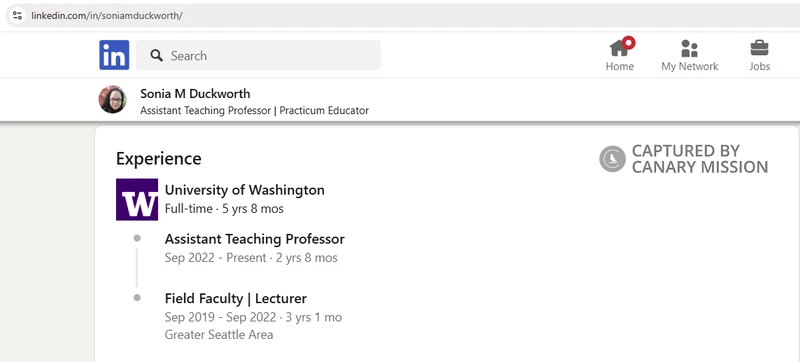Image resolution: width=800 pixels, height=362 pixels.
Task: Click the LinkedIn logo icon
Action: click(x=114, y=55)
